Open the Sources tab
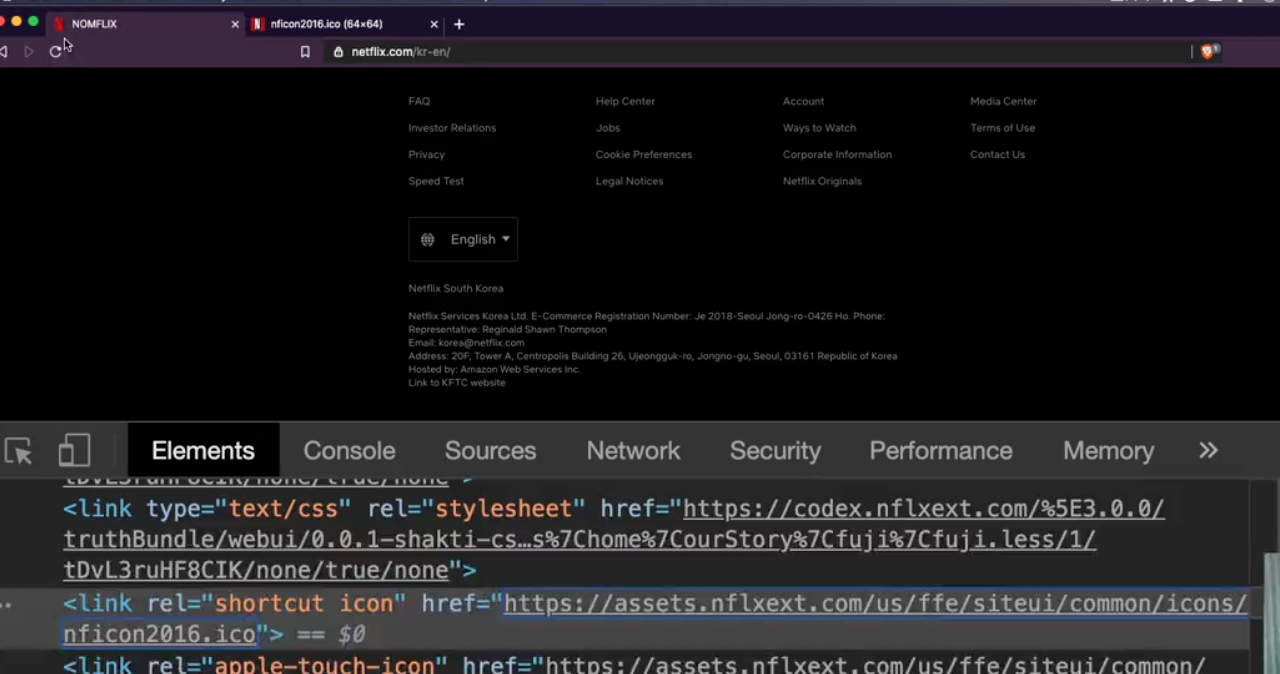Screen dimensions: 1280x674 490,451
